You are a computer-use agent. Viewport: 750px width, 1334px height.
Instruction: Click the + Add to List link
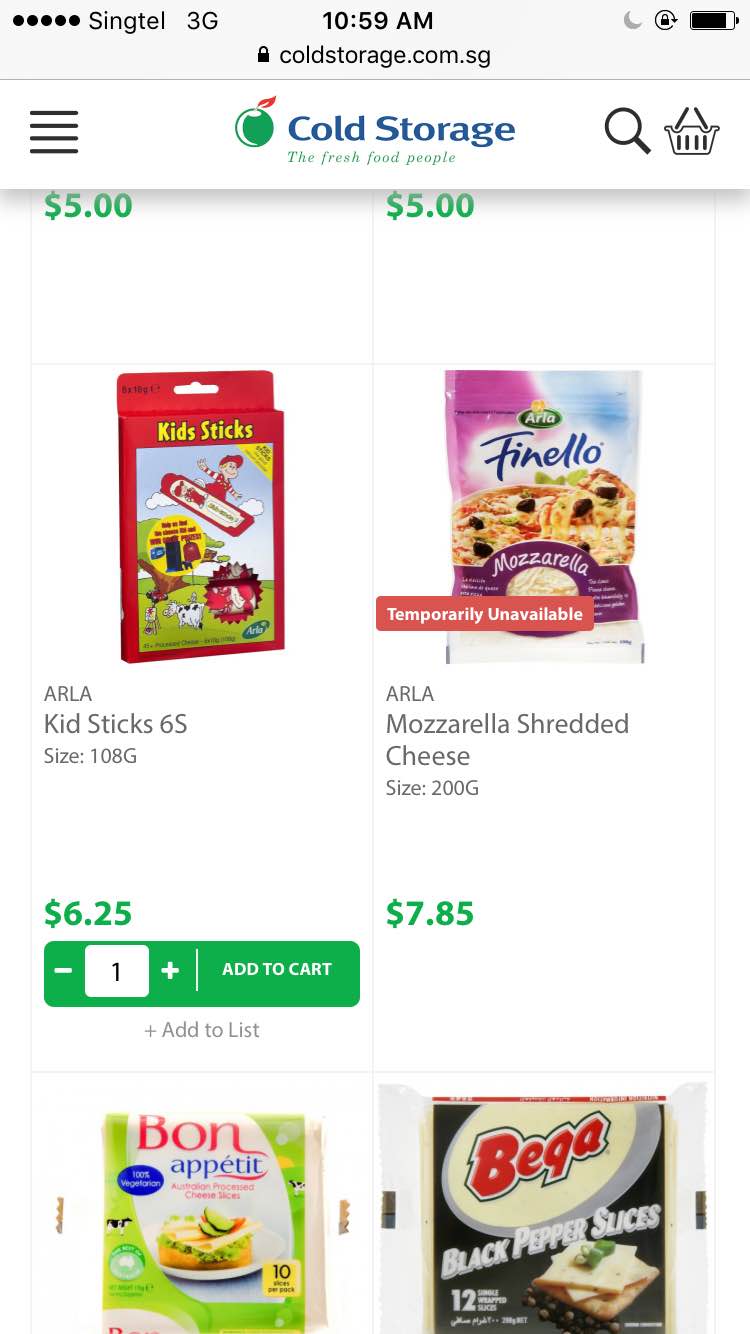pos(202,1030)
